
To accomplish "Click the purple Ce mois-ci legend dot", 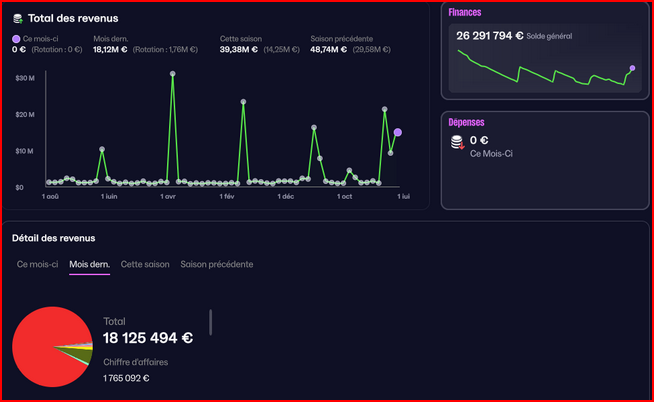I will [x=16, y=38].
